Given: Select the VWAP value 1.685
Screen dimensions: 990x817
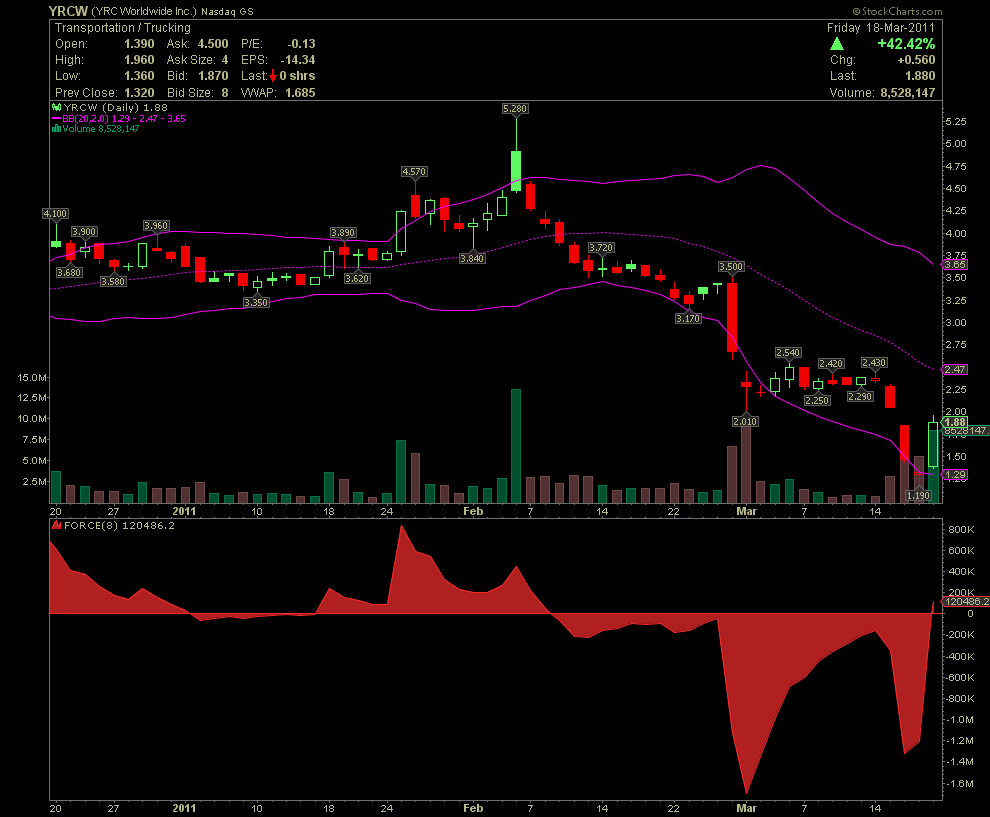Looking at the screenshot, I should pos(300,93).
